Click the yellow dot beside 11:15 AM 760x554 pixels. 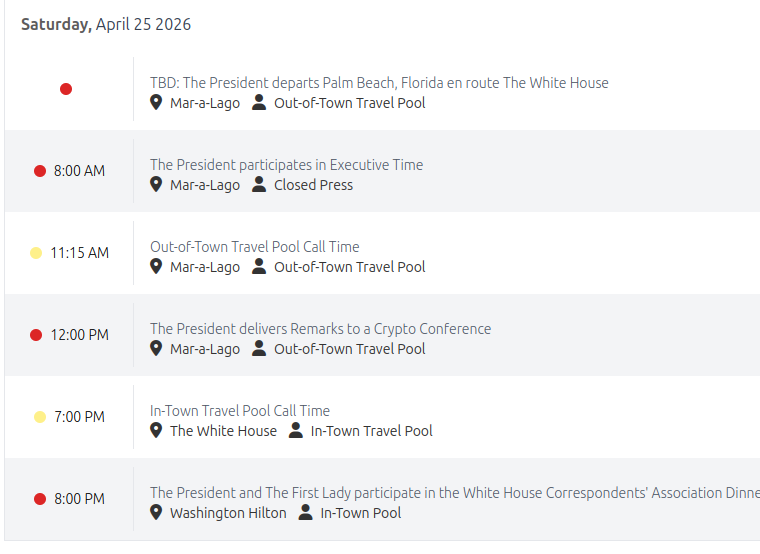pos(36,253)
